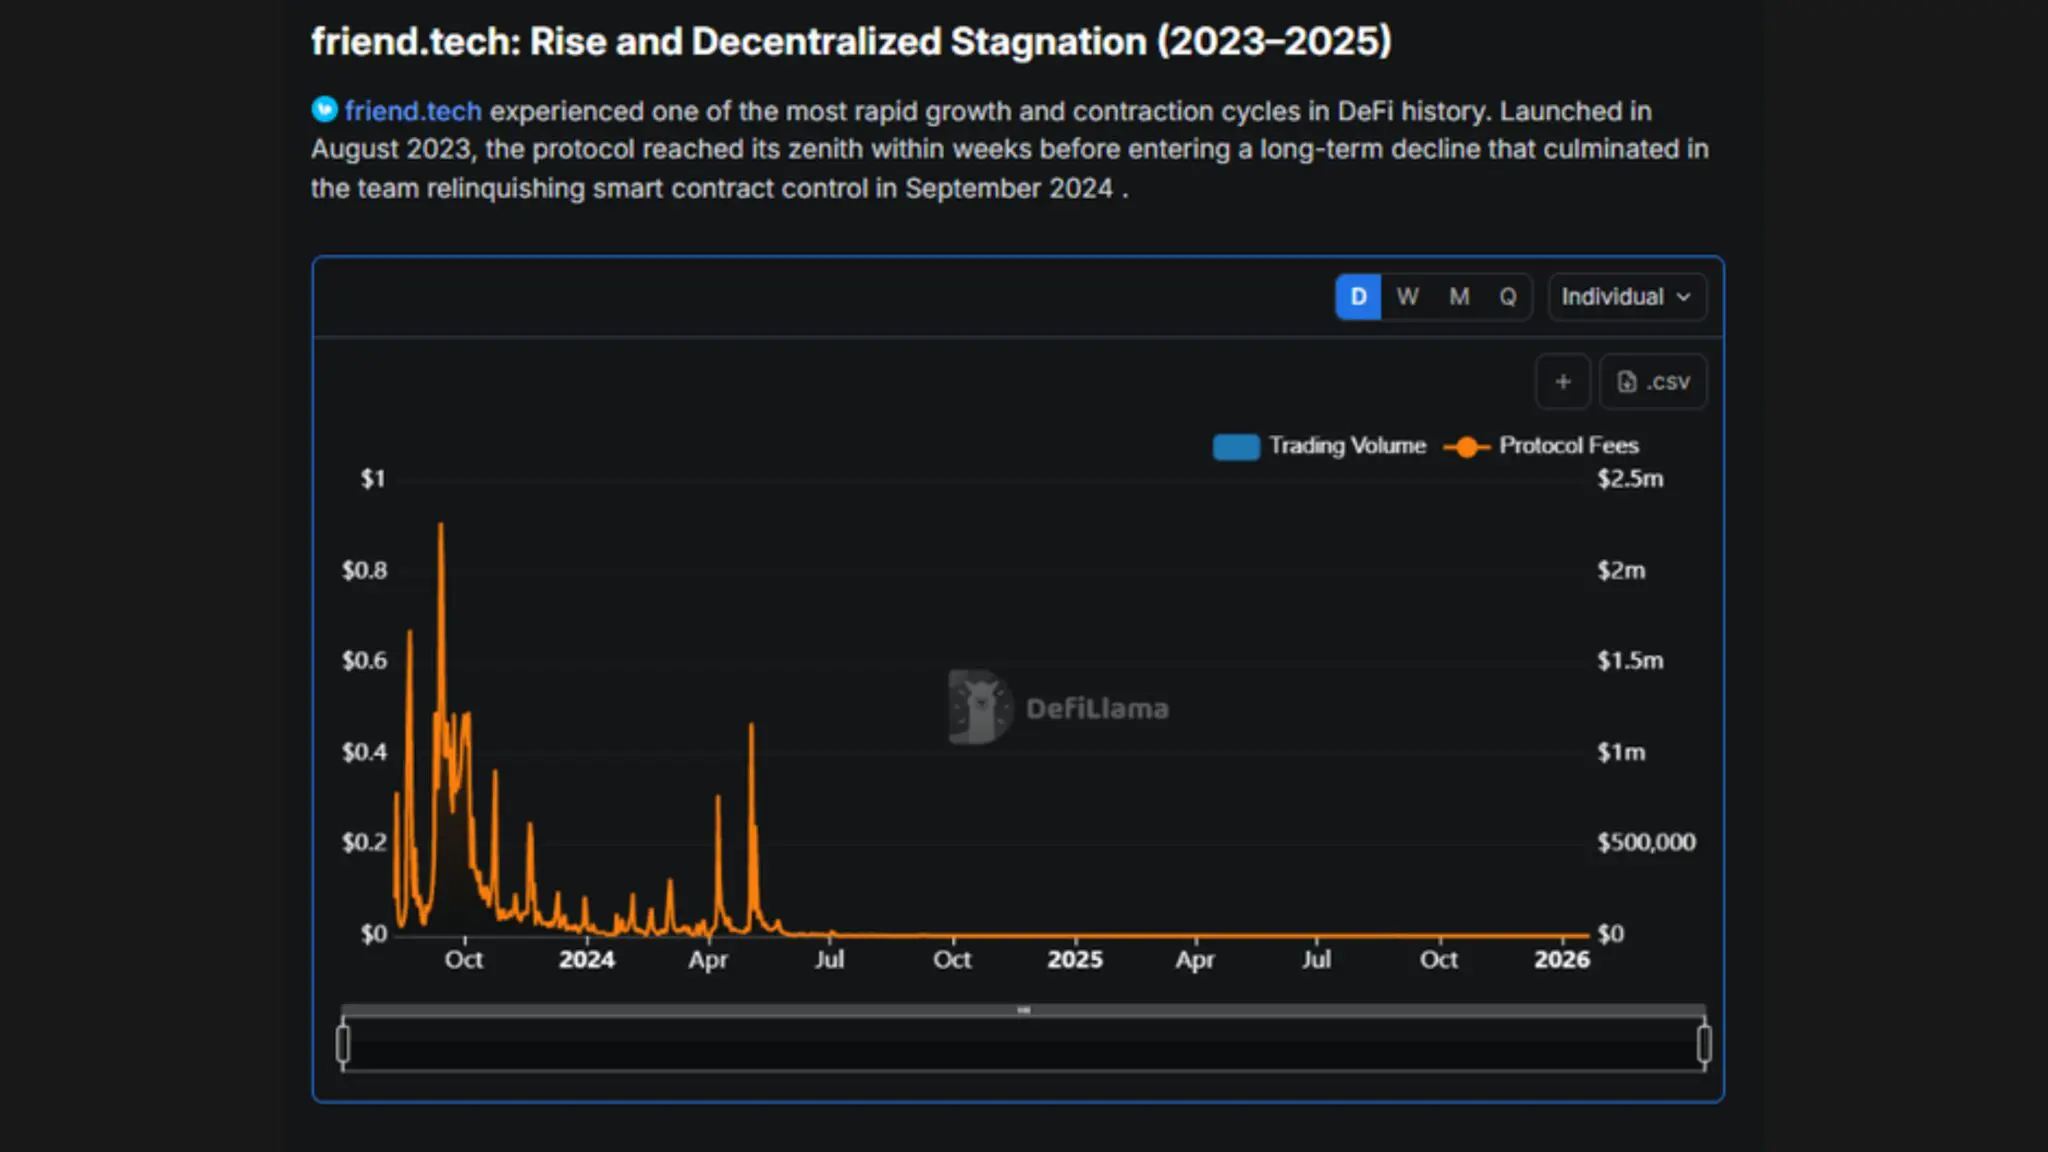Grab the right range slider handle
This screenshot has height=1152, width=2048.
tap(1704, 1044)
